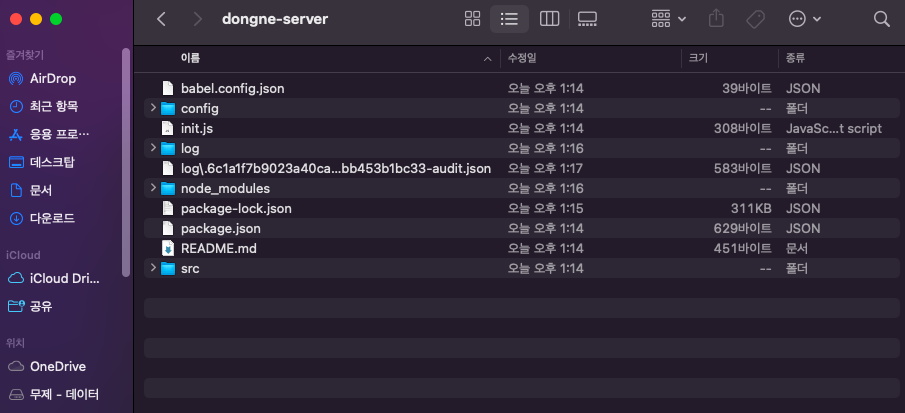This screenshot has height=413, width=905.
Task: Select the config folder row
Action: pos(521,108)
